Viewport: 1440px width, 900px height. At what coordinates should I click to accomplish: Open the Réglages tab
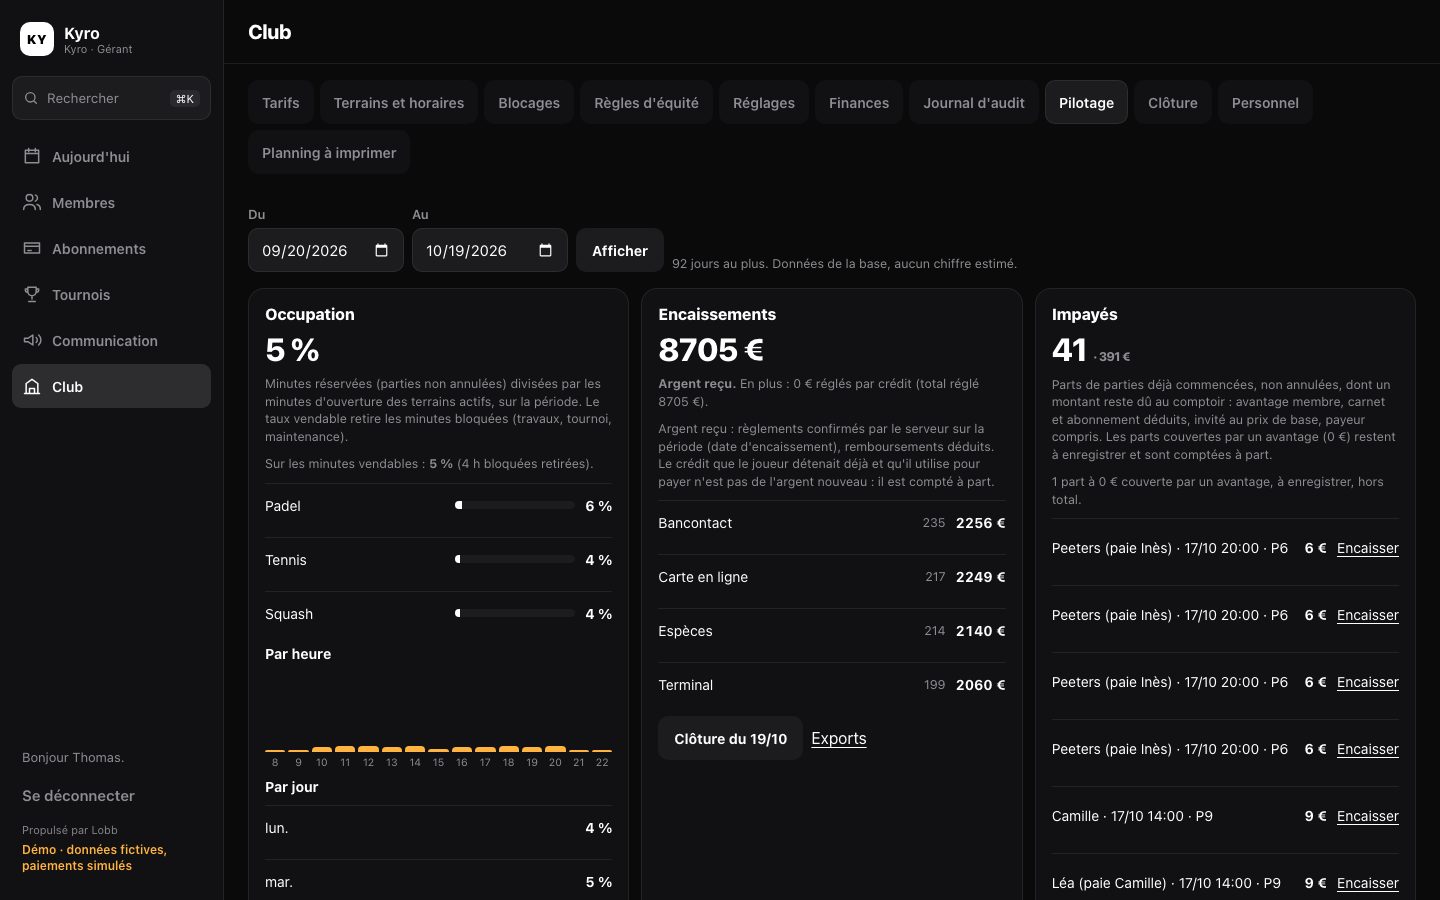[764, 102]
